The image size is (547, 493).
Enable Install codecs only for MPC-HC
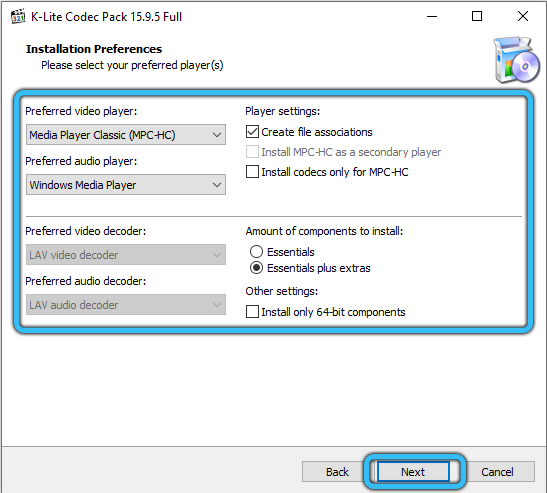pyautogui.click(x=252, y=172)
